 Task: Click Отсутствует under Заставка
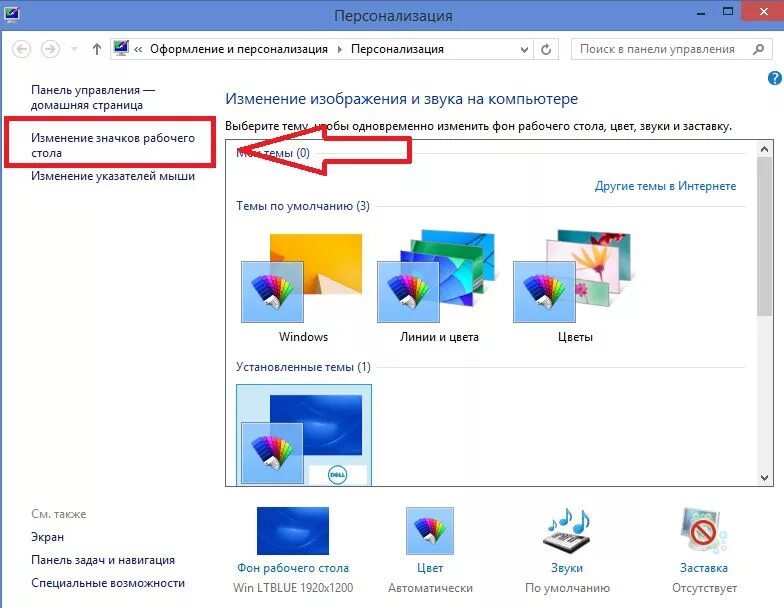(704, 588)
